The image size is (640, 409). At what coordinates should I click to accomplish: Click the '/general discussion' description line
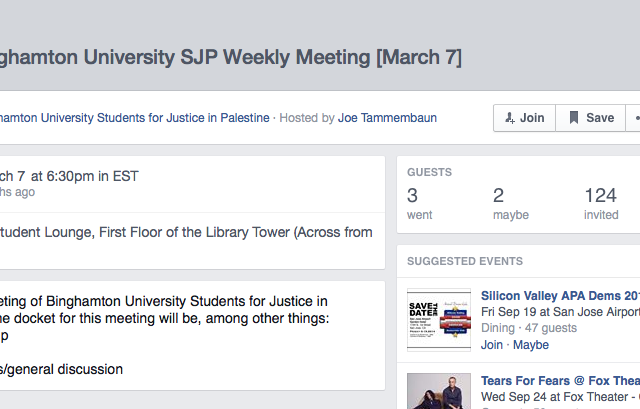pyautogui.click(x=61, y=369)
